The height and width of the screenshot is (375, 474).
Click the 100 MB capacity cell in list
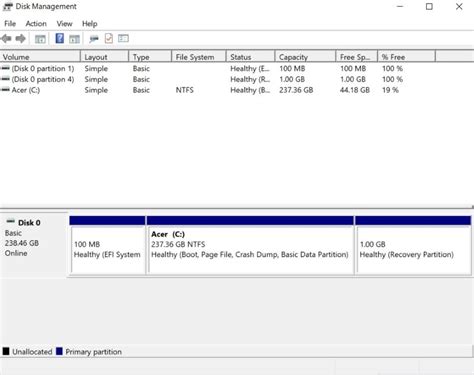292,69
